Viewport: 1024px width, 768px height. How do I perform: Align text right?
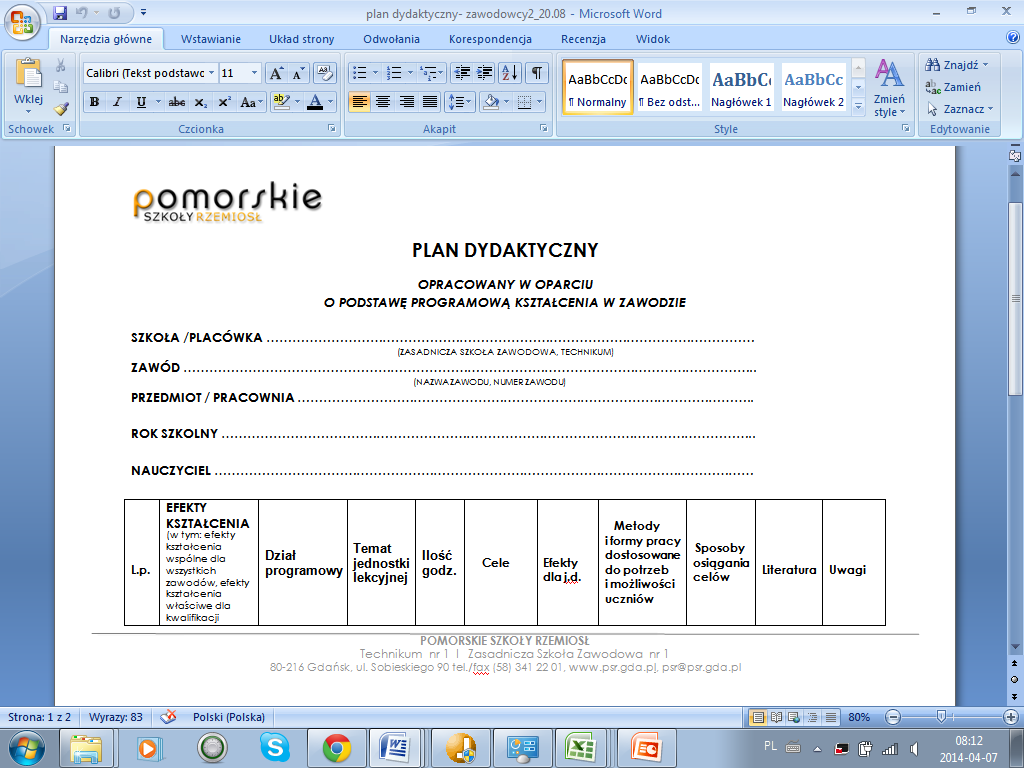[x=406, y=102]
